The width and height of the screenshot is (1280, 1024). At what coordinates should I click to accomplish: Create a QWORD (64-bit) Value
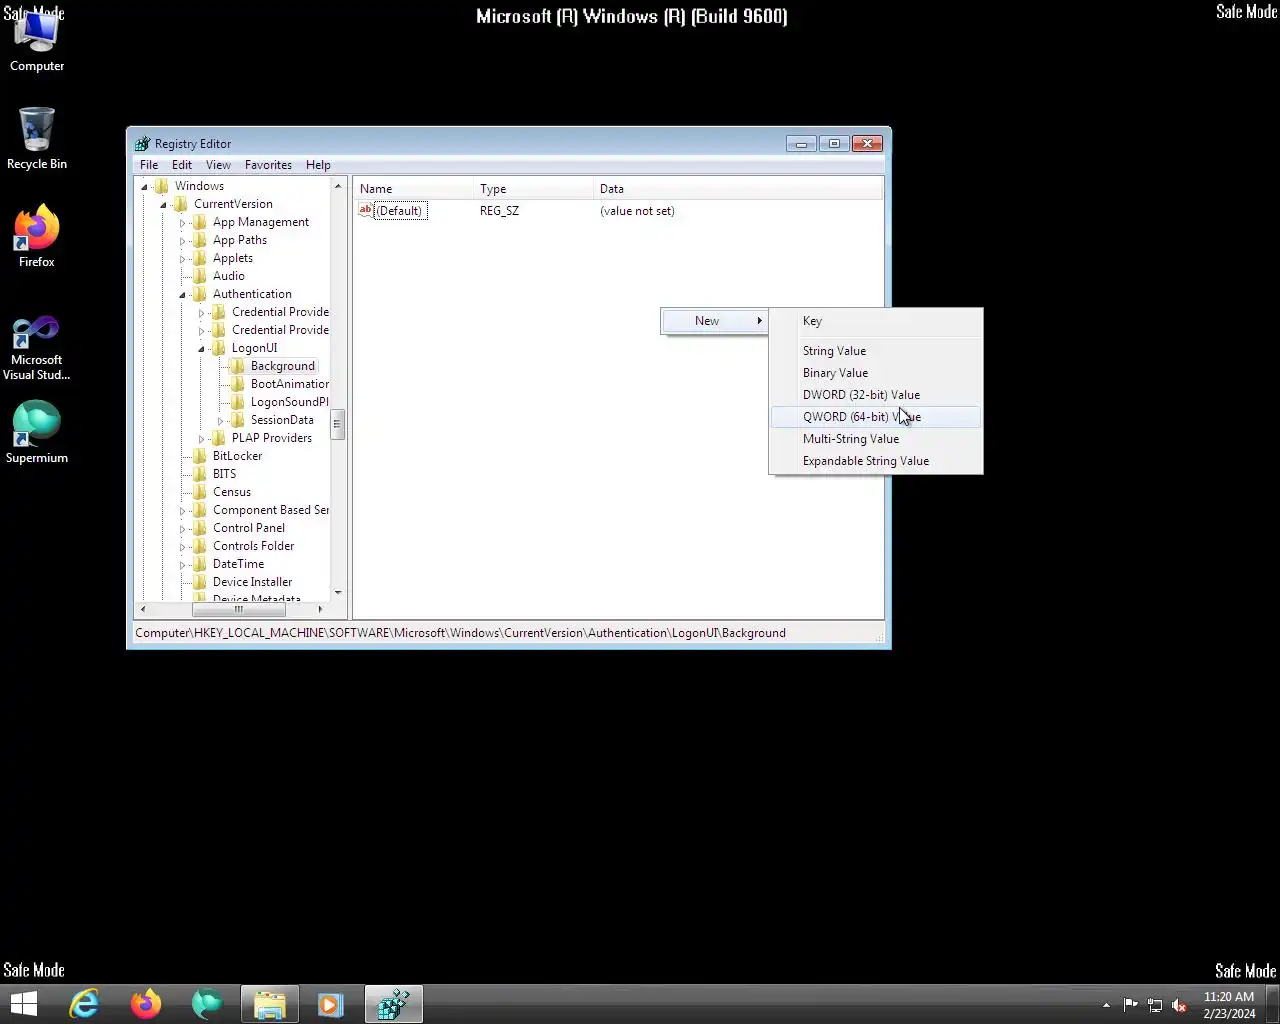[876, 417]
